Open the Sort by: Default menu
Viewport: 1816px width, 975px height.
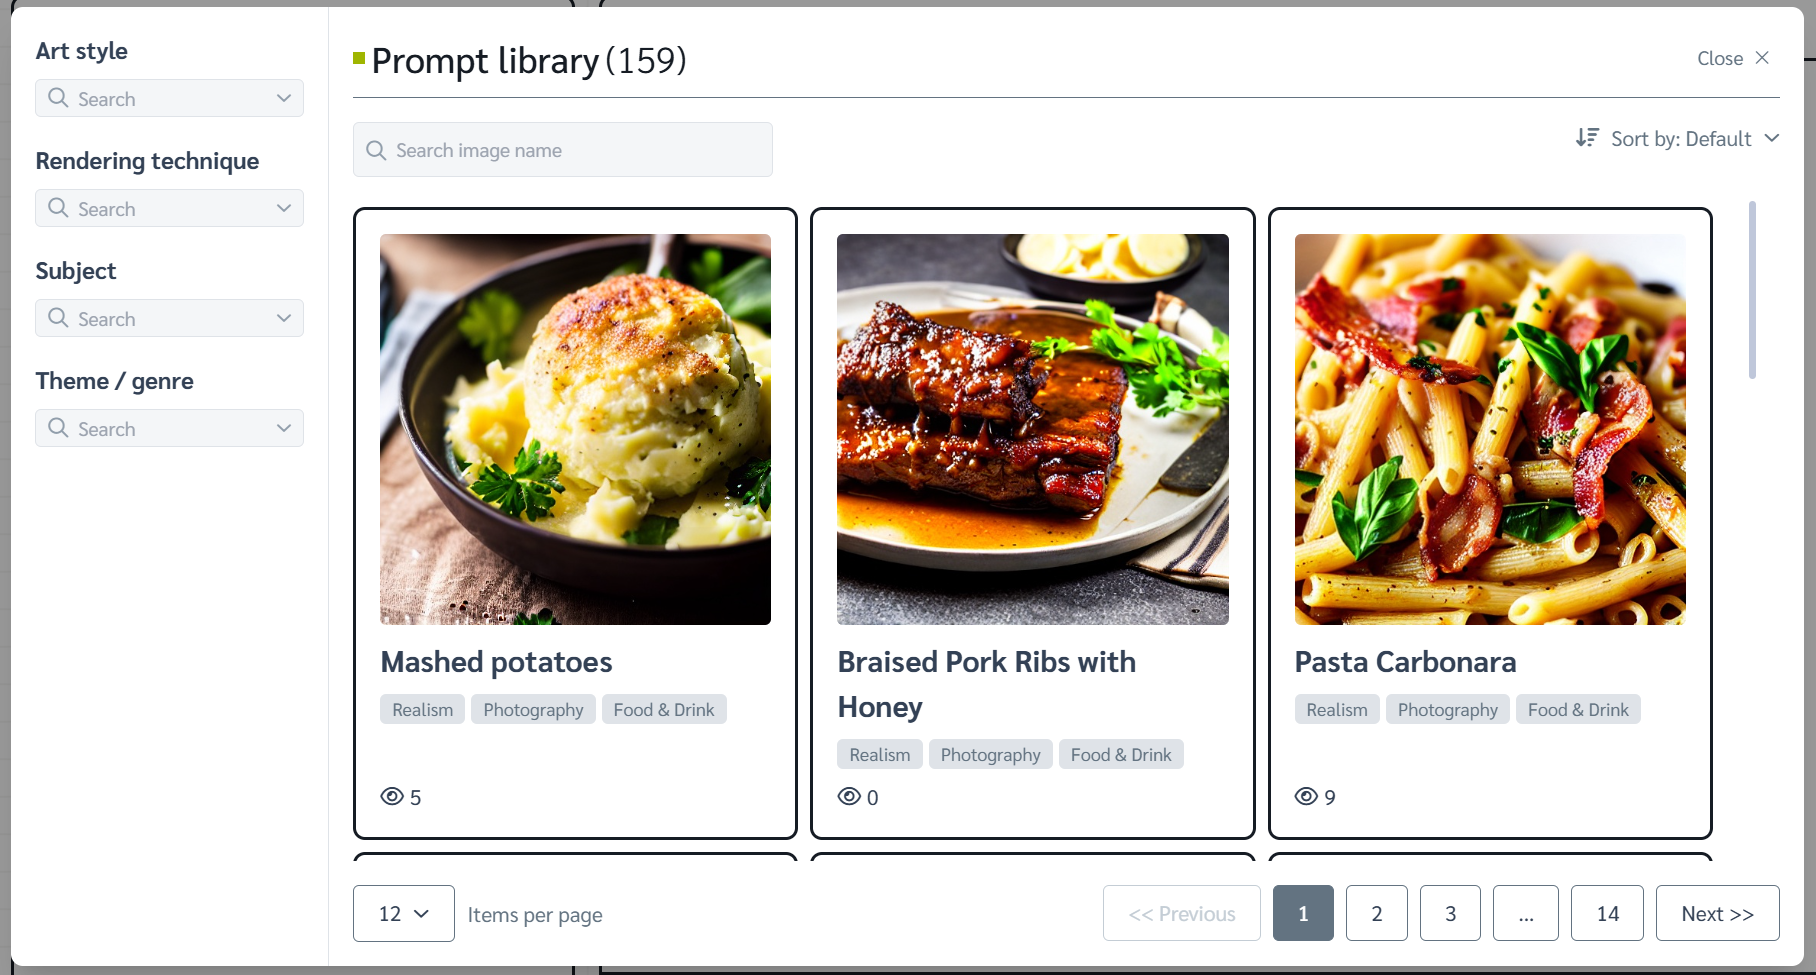point(1678,138)
